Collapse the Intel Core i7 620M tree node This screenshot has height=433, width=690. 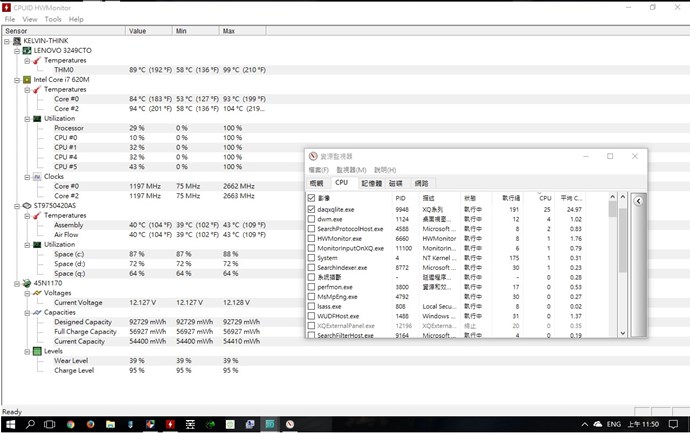click(x=17, y=79)
